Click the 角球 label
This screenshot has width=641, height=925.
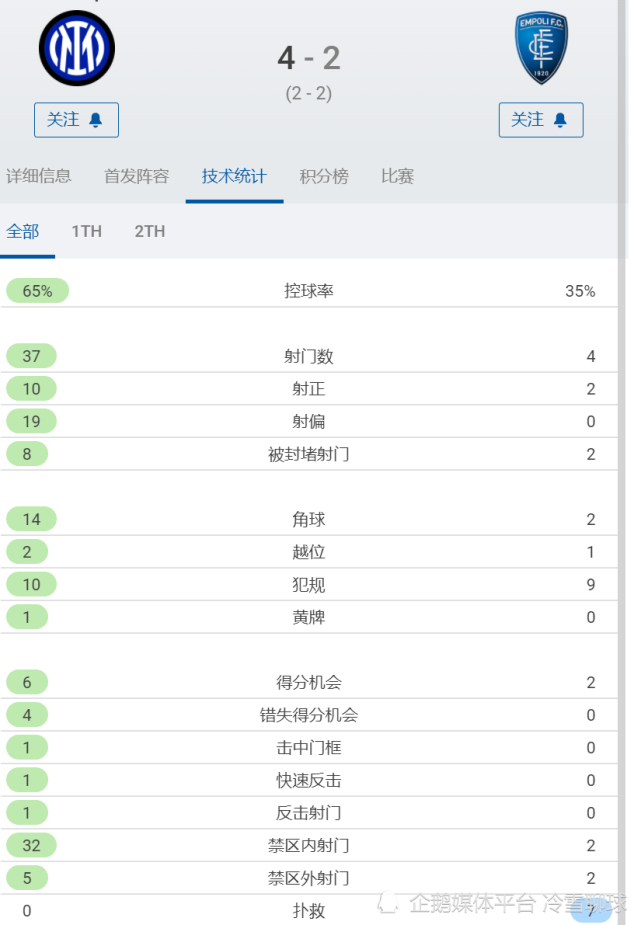309,519
